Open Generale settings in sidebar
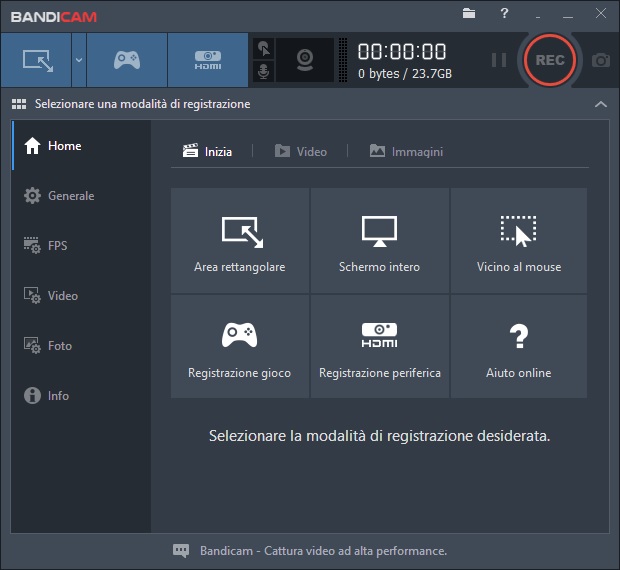The height and width of the screenshot is (570, 620). (81, 196)
